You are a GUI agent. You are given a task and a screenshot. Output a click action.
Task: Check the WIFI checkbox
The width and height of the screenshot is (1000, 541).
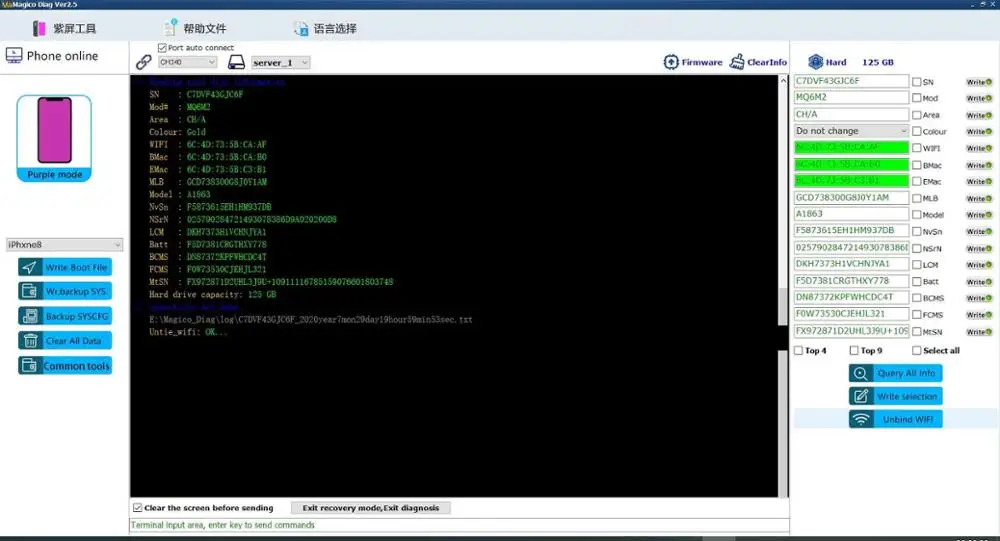[916, 148]
